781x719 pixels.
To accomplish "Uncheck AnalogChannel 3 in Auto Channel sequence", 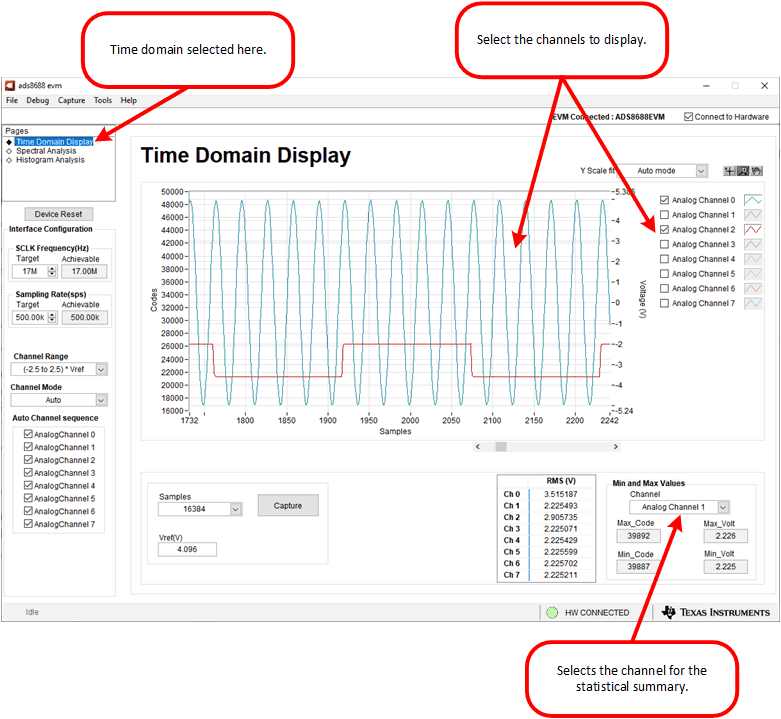I will coord(28,473).
